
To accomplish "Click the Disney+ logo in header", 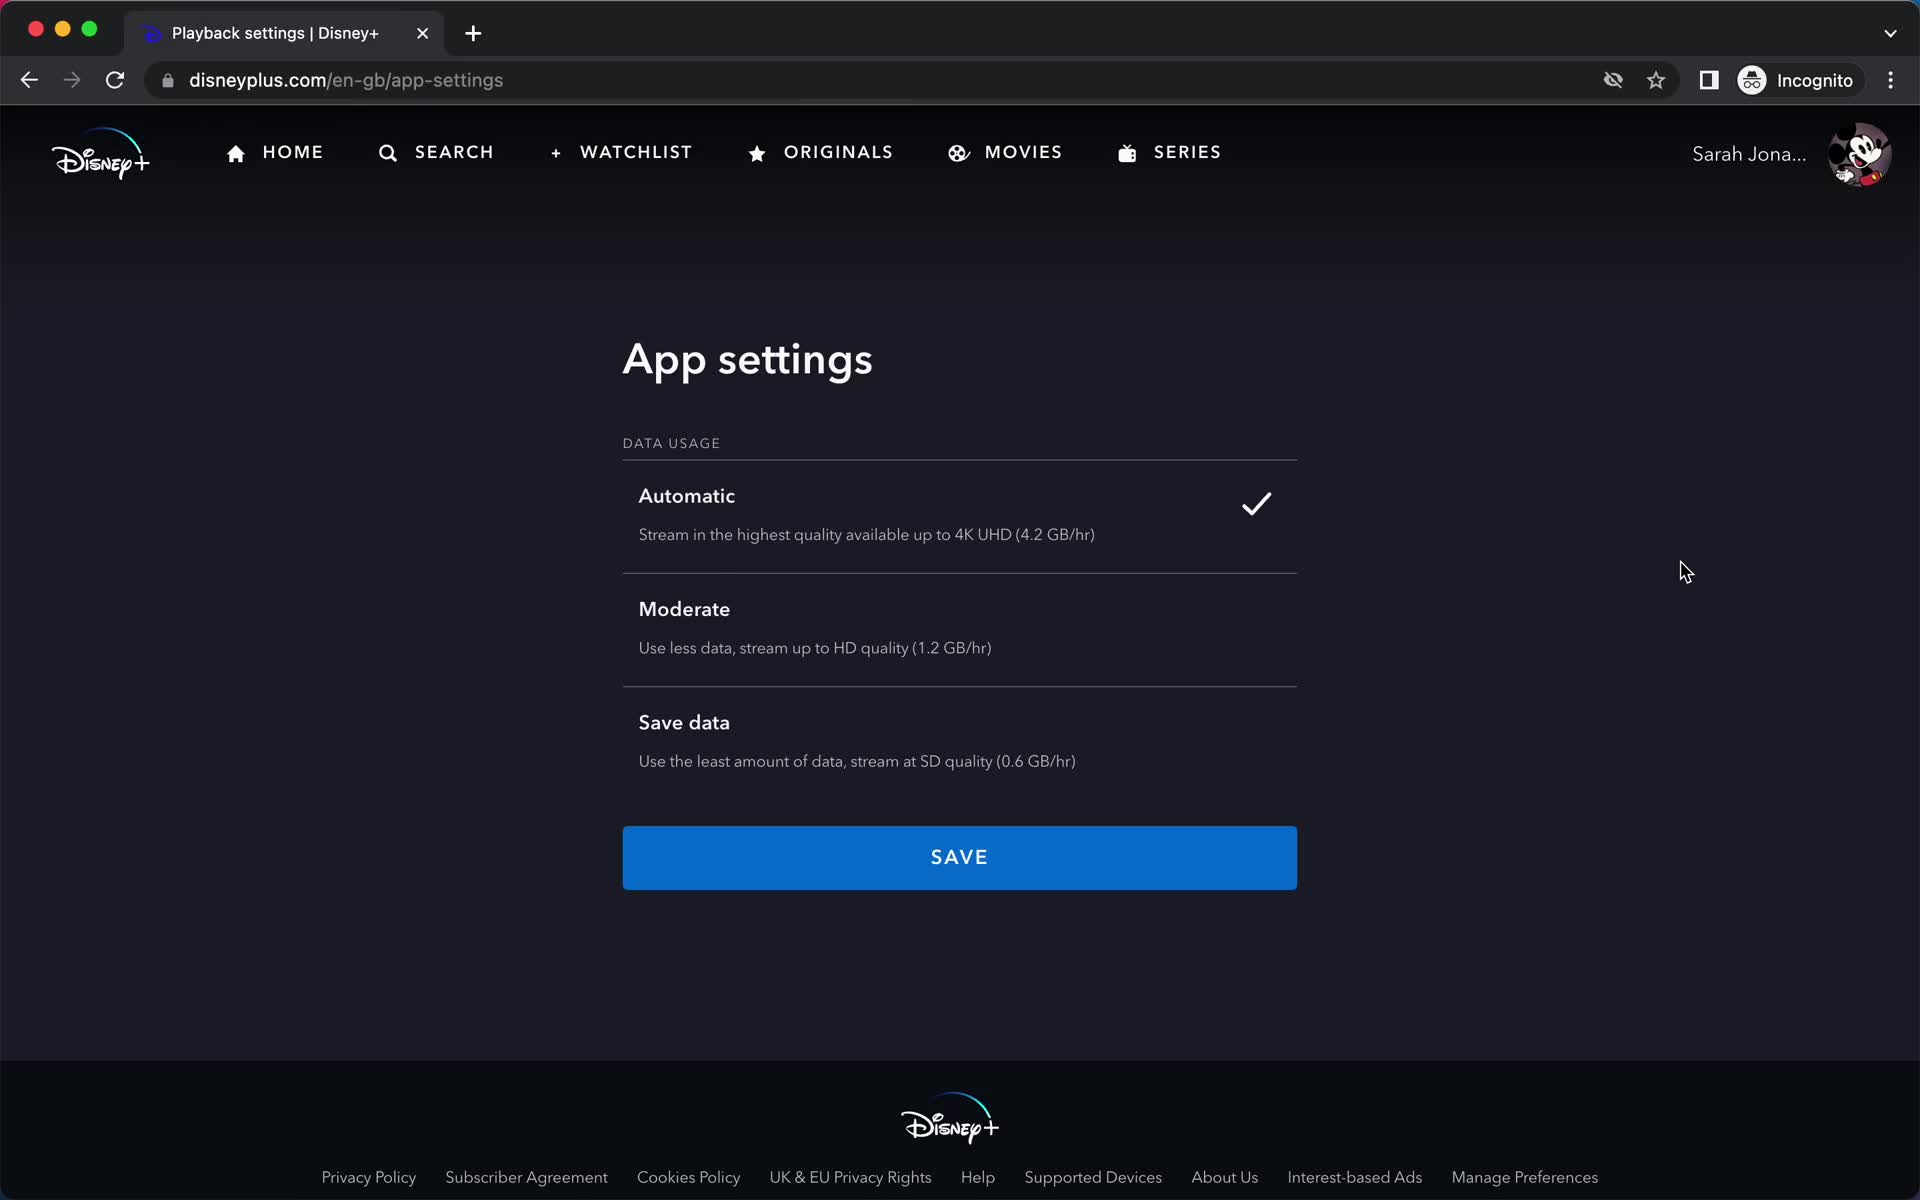I will pos(100,154).
